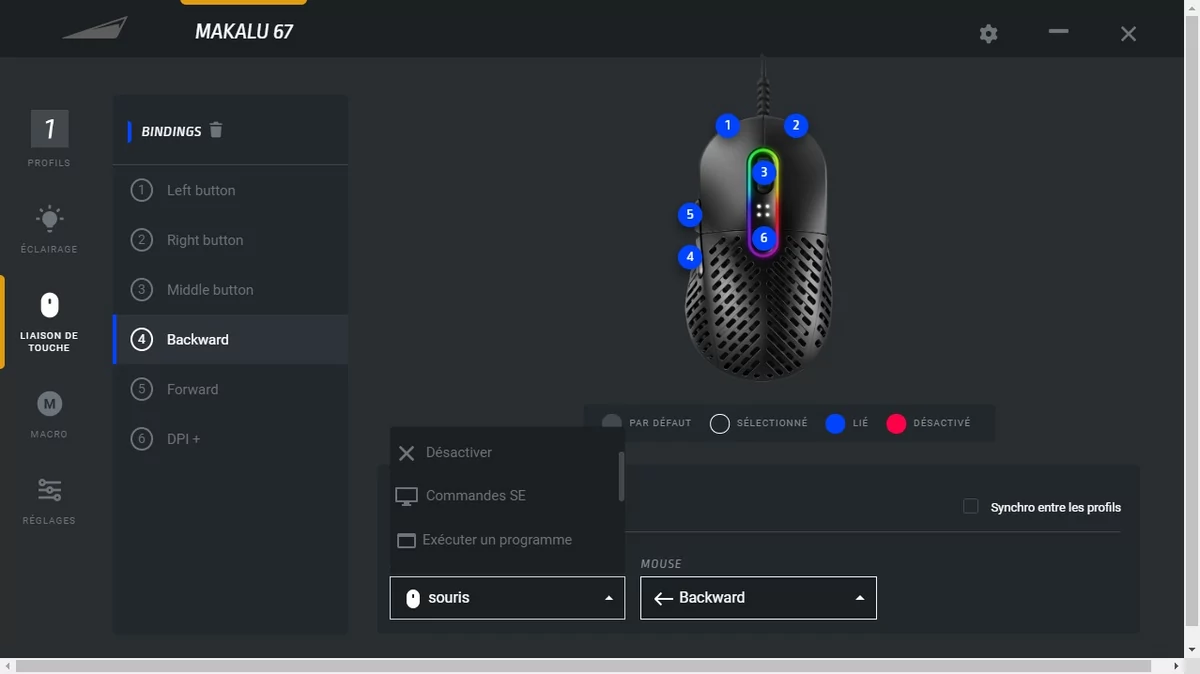Image resolution: width=1200 pixels, height=674 pixels.
Task: Open the Réglages settings section
Action: 49,501
